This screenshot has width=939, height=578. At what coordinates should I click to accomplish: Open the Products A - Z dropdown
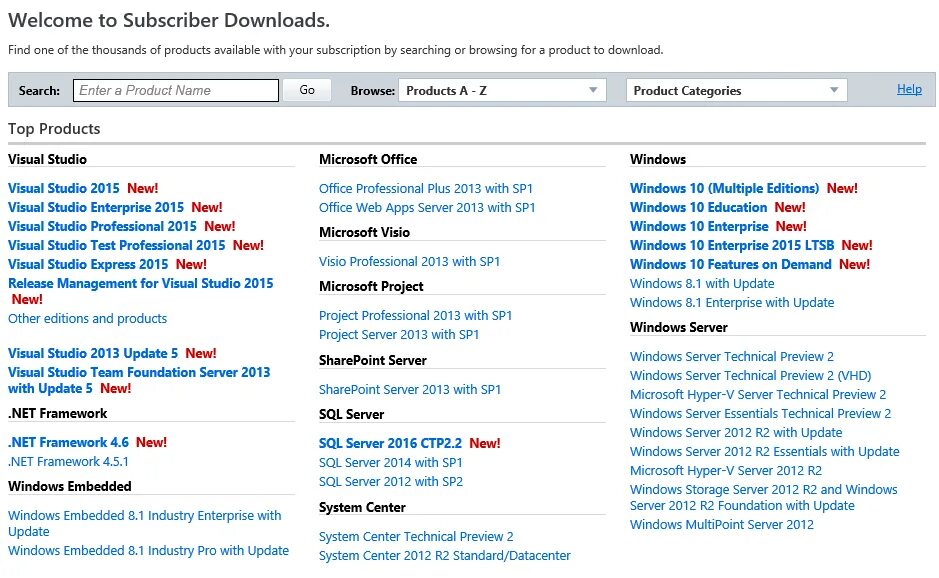click(x=502, y=90)
